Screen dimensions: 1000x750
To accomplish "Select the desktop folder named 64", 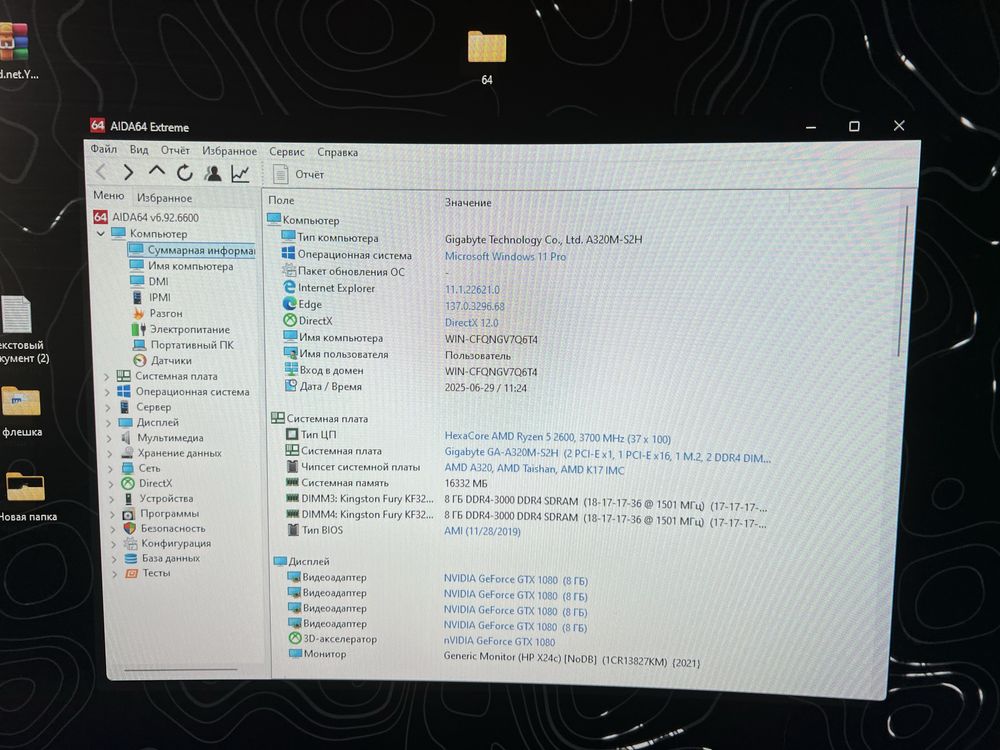I will [x=487, y=57].
